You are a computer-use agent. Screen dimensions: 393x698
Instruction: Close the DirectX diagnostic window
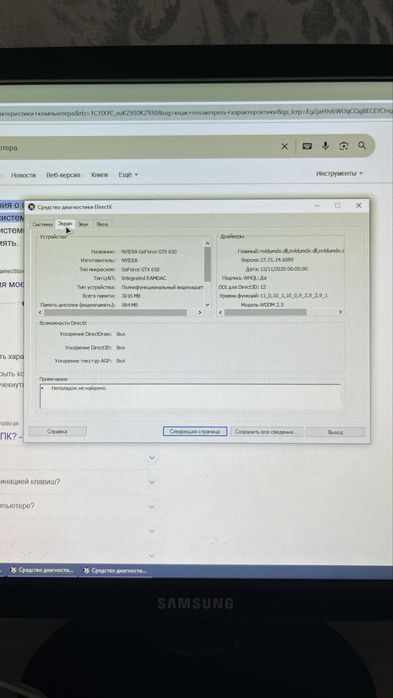point(358,206)
